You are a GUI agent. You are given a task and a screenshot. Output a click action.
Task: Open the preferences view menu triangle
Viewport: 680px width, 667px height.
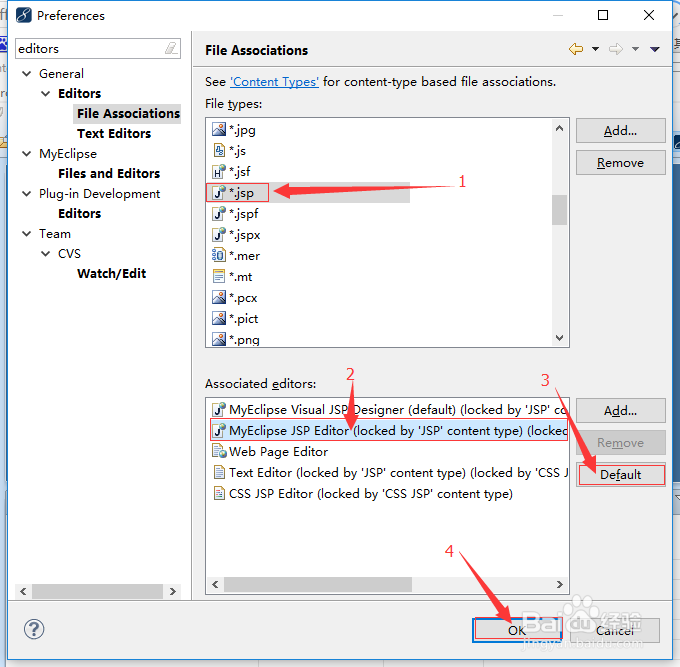click(655, 49)
